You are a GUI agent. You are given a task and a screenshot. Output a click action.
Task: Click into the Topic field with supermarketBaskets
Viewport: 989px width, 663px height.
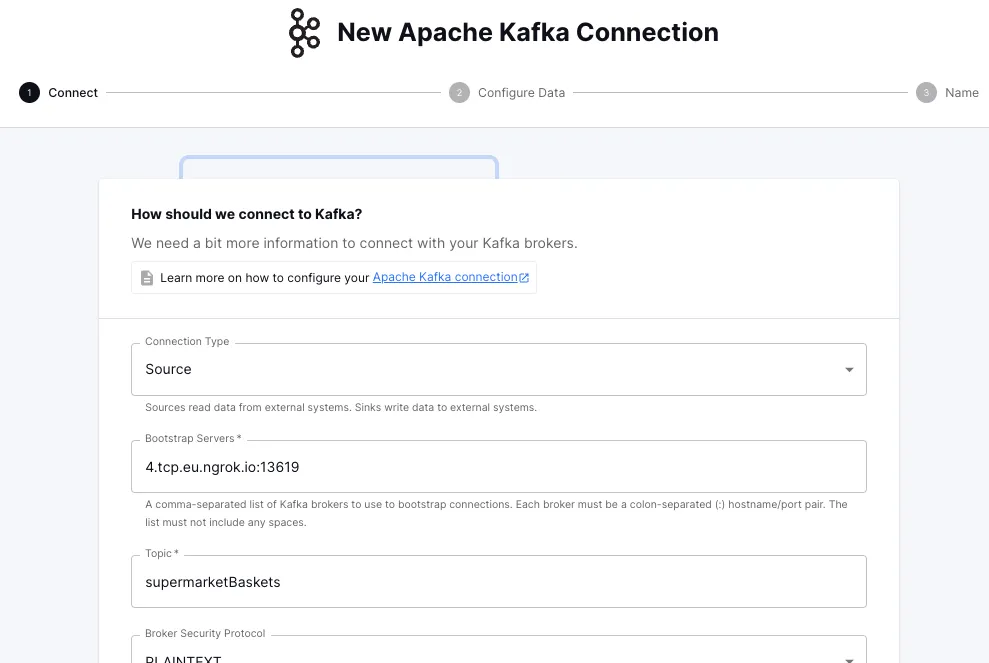(498, 582)
